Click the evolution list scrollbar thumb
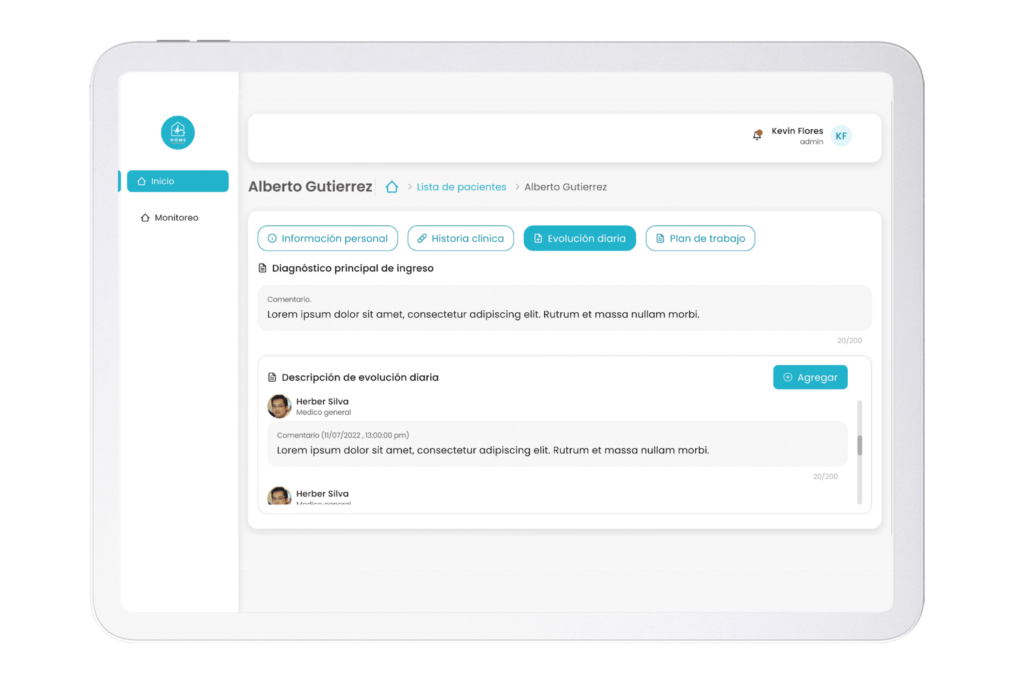The image size is (1024, 683). tap(859, 445)
